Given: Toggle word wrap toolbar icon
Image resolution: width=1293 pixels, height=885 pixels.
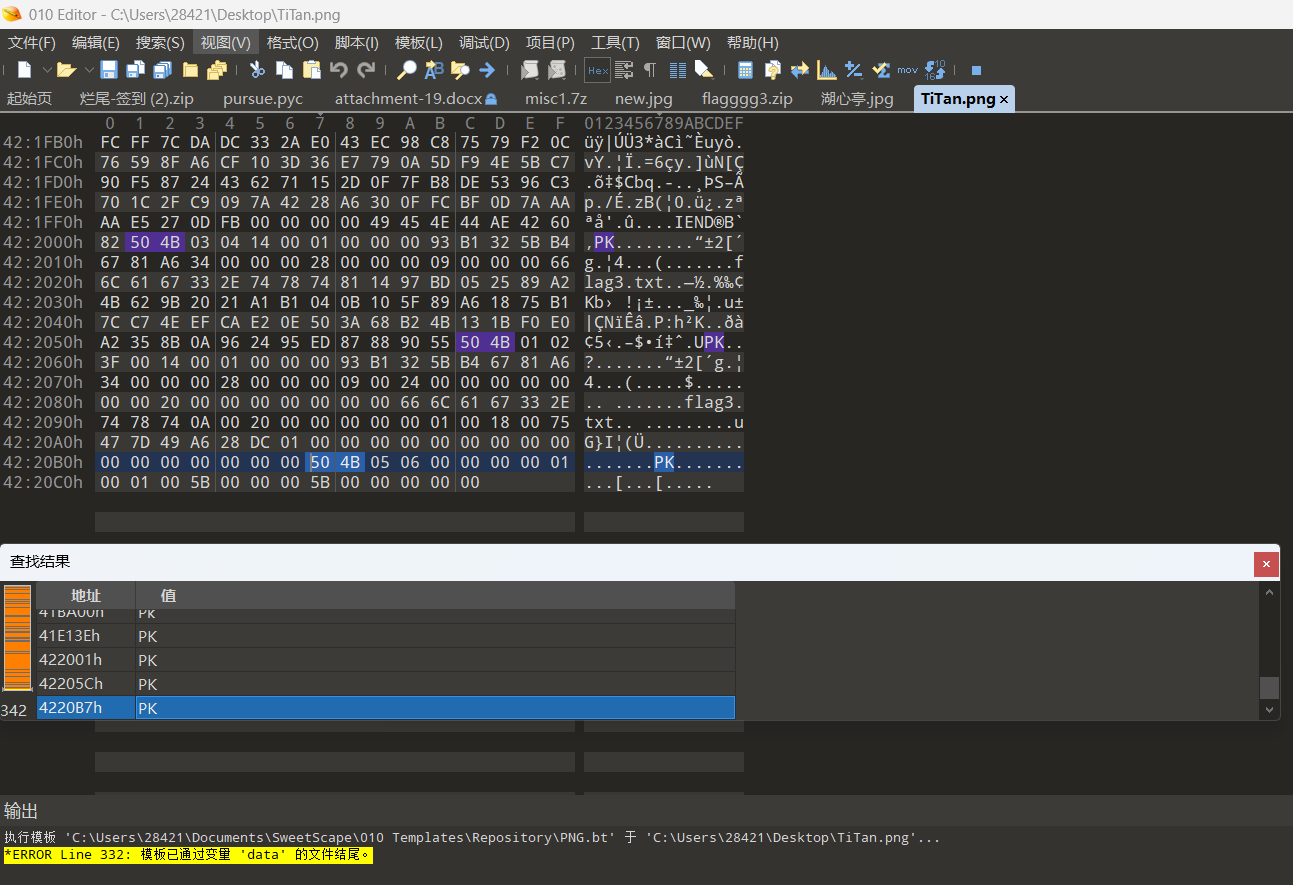Looking at the screenshot, I should [x=624, y=70].
